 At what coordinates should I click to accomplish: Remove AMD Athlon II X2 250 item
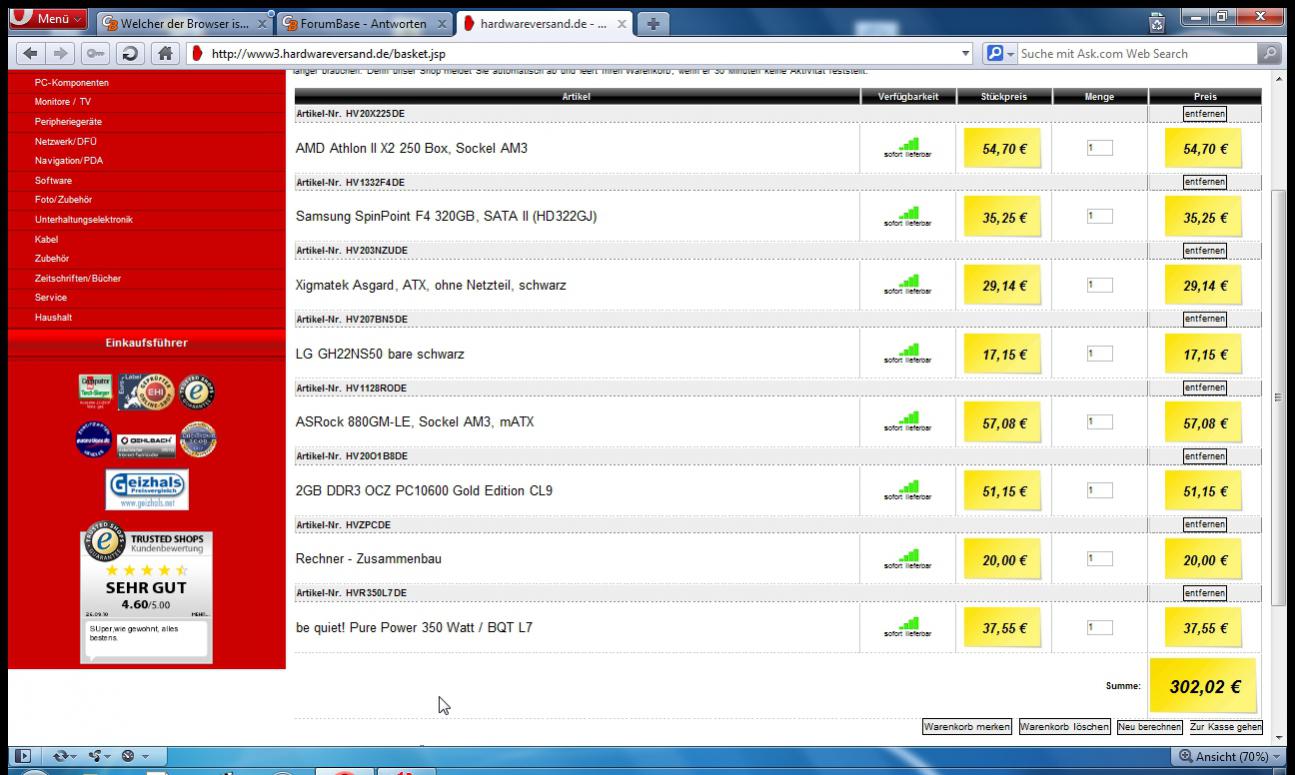click(1204, 114)
